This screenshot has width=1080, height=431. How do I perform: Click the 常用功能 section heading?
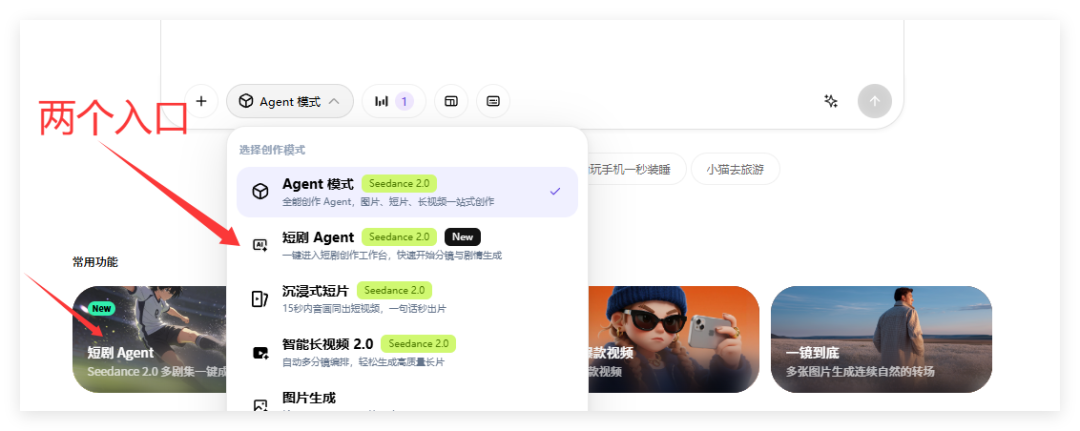coord(95,262)
